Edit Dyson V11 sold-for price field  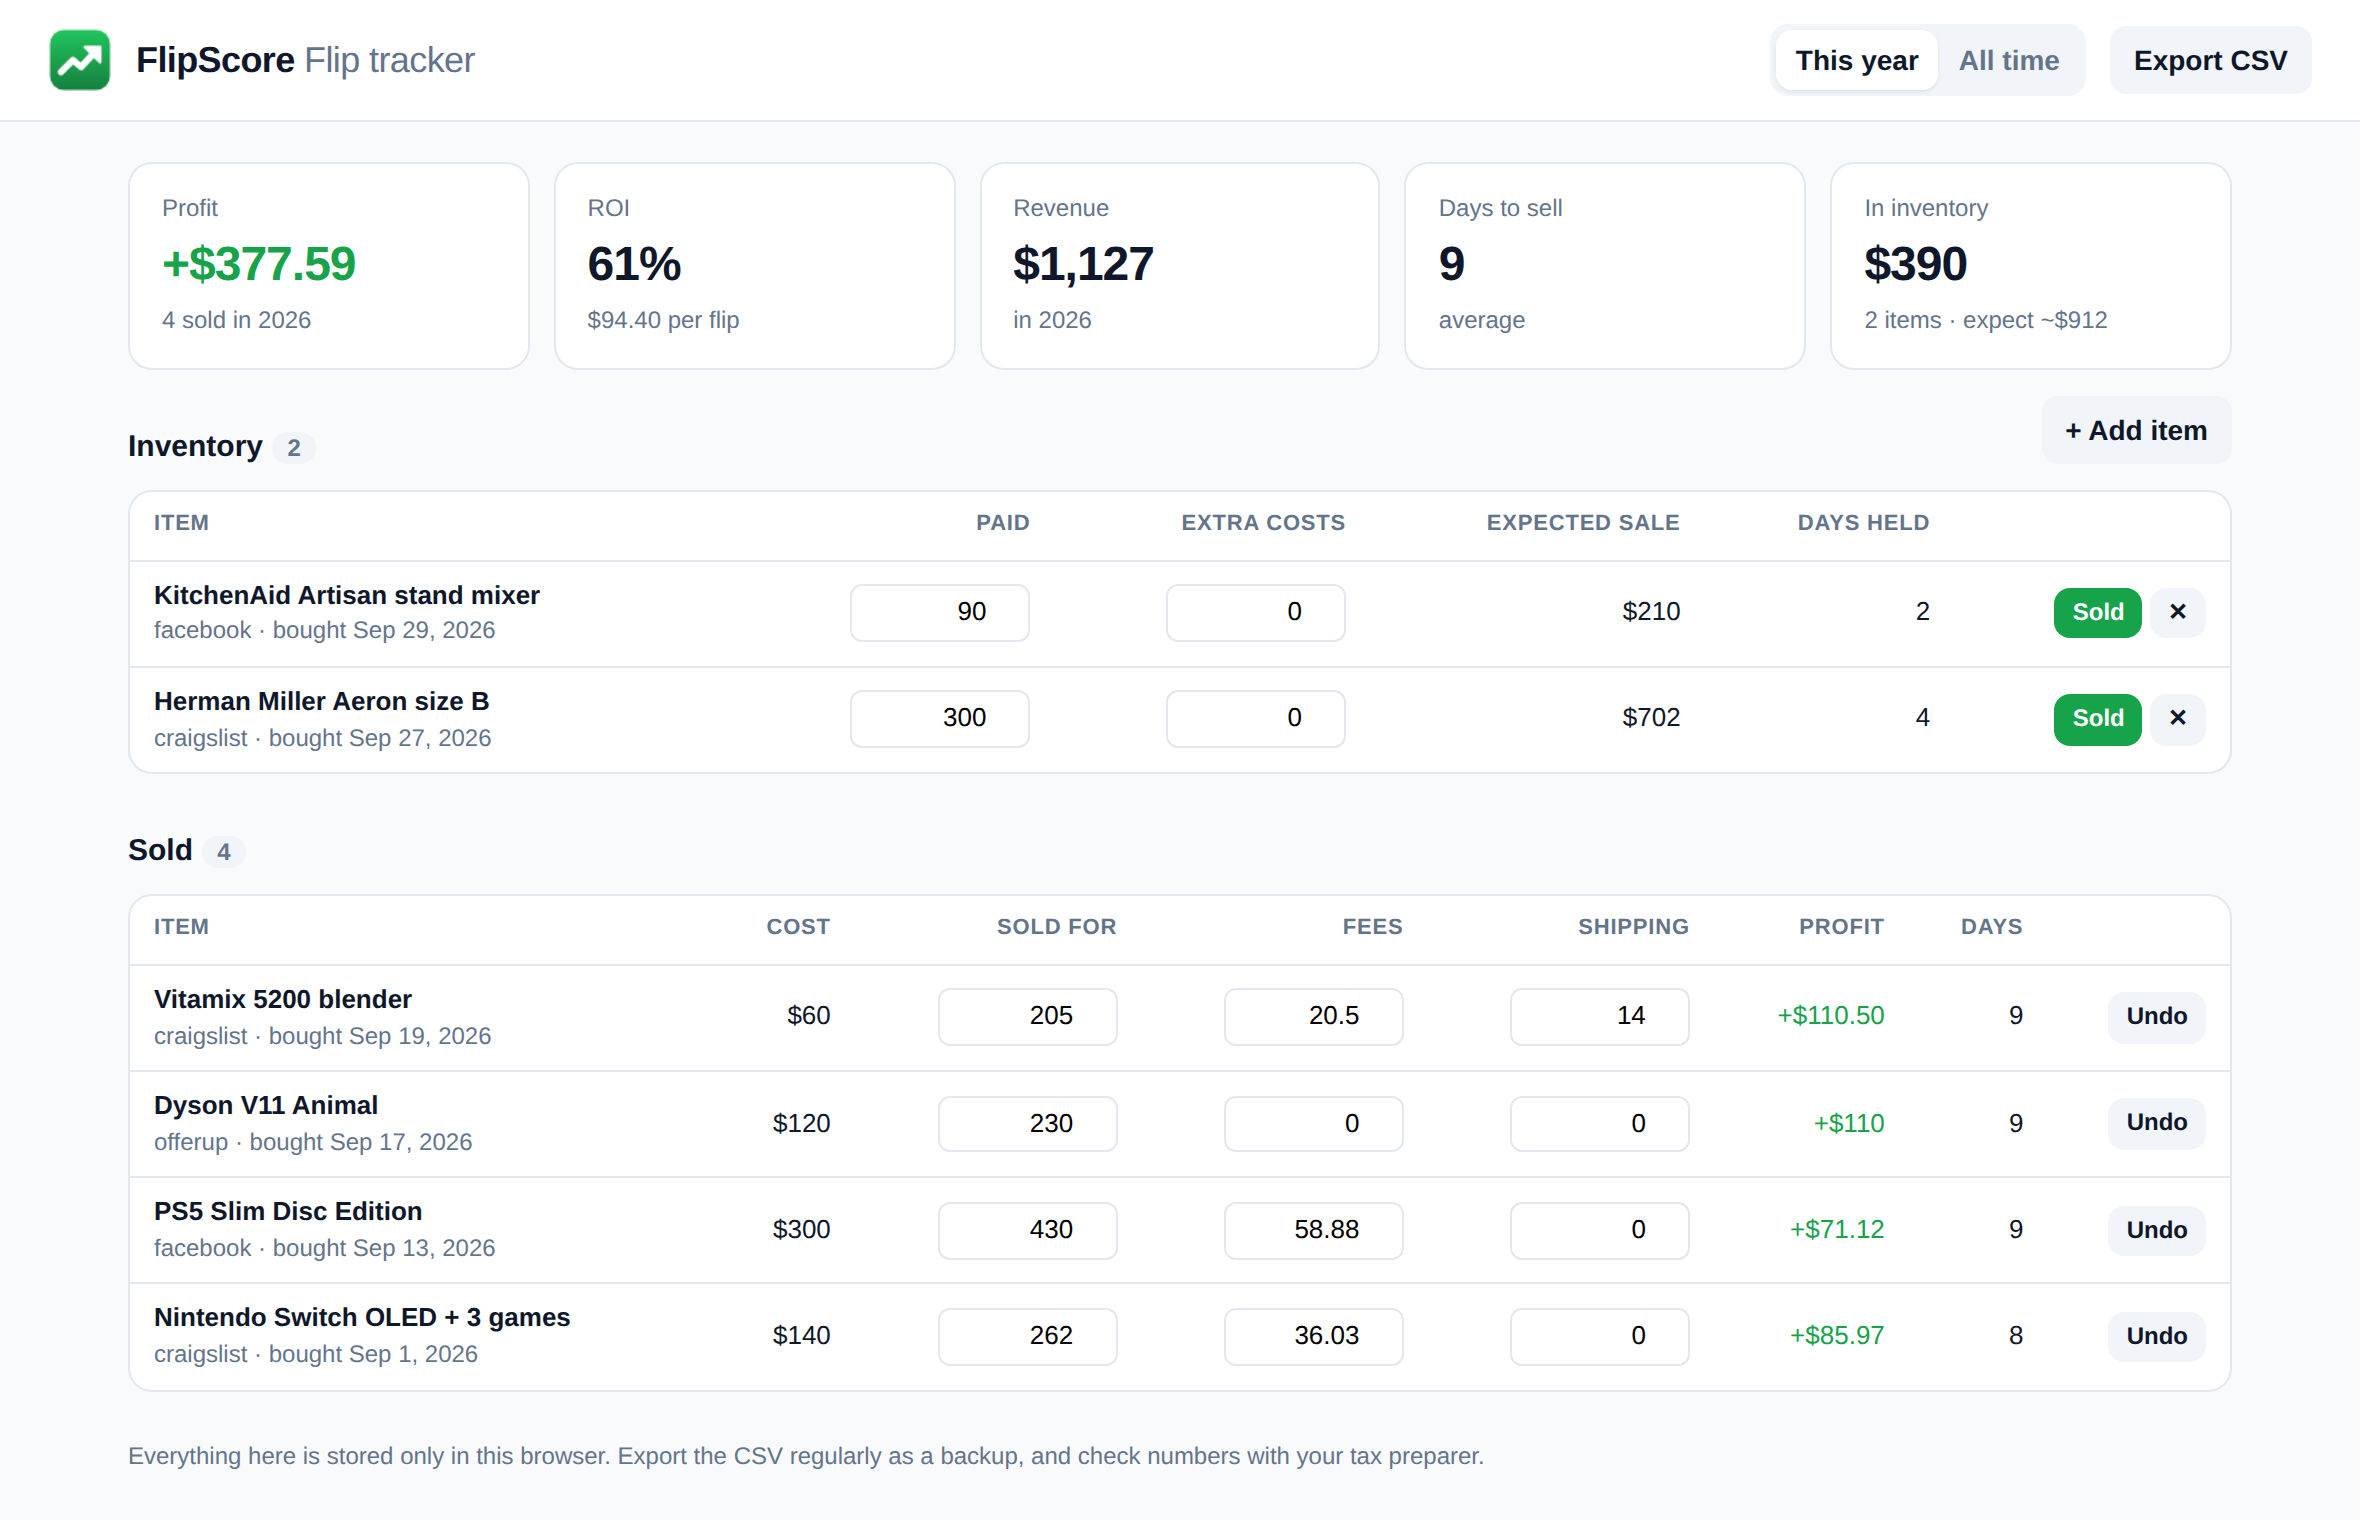pos(1027,1124)
